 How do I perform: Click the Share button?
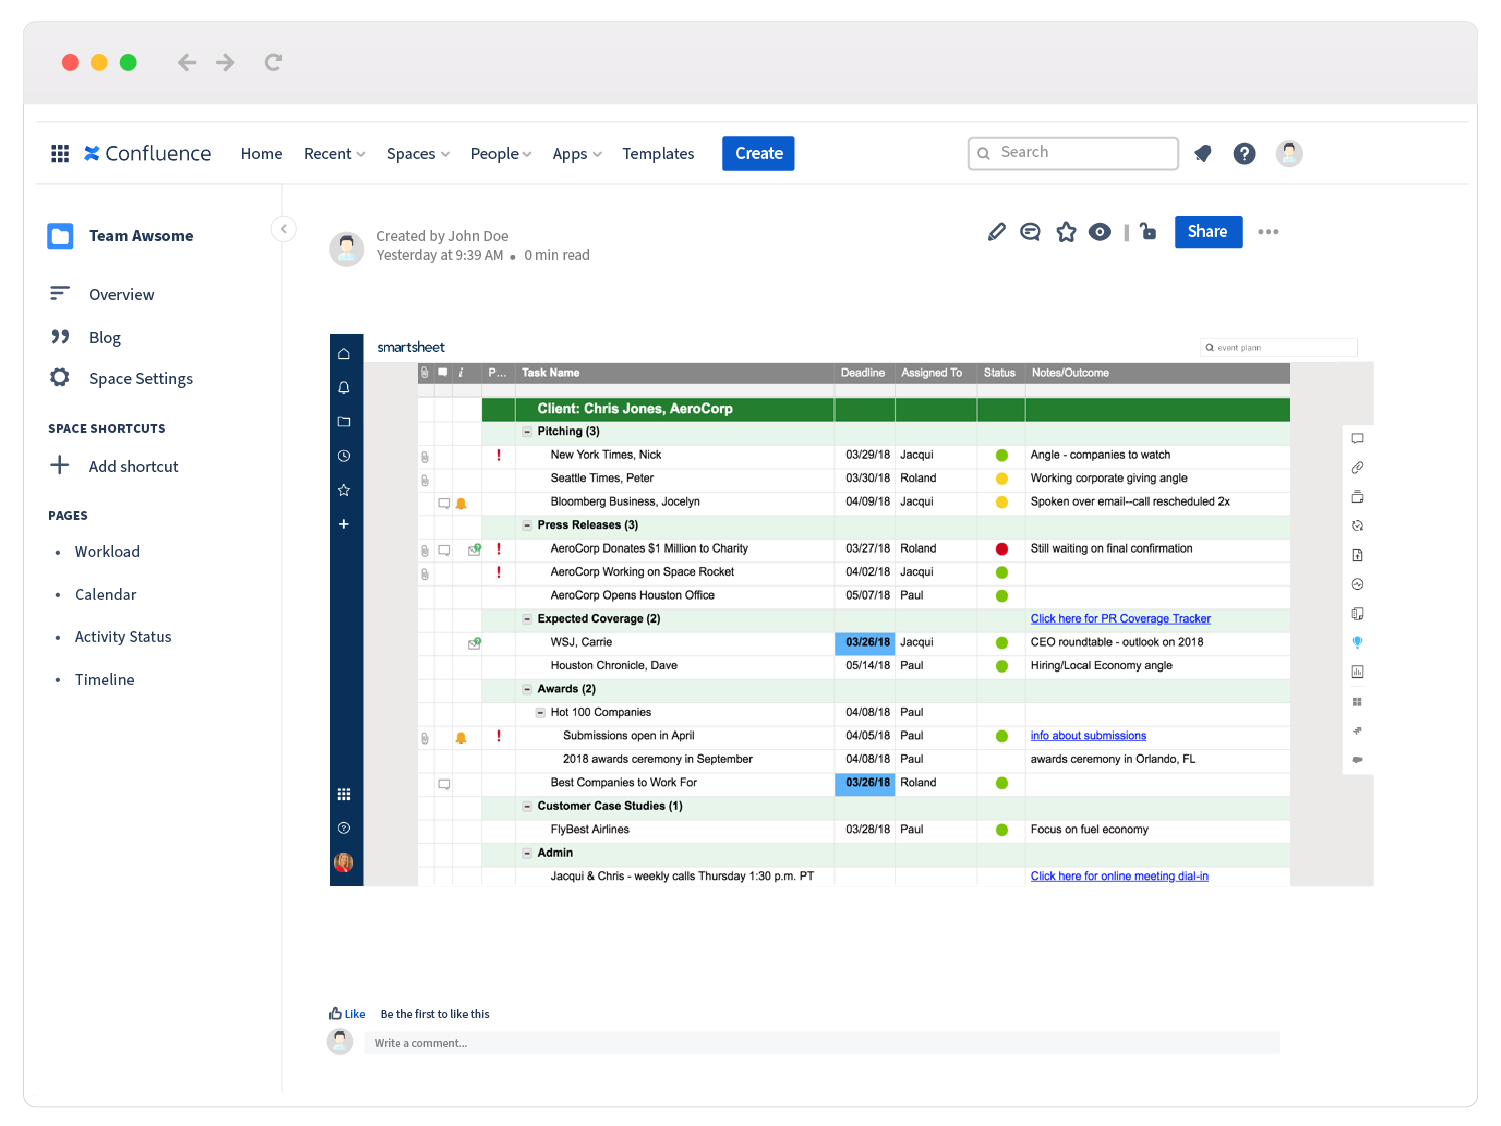pos(1208,232)
